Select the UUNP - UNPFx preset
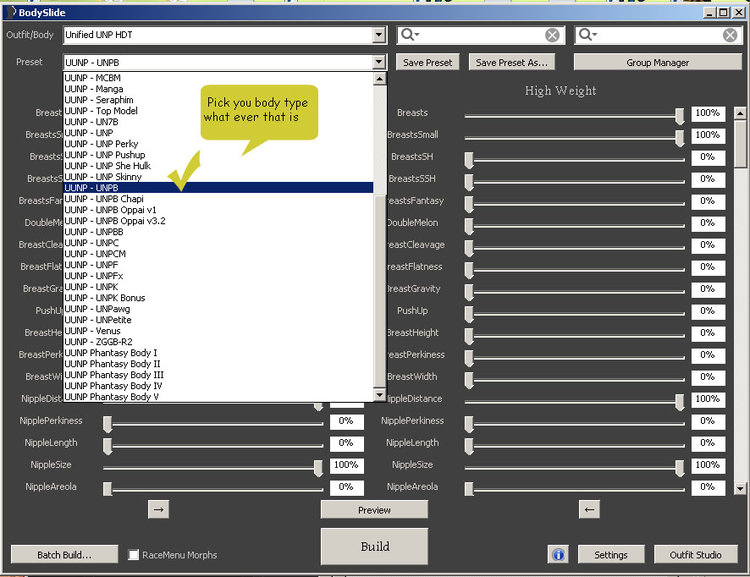This screenshot has height=577, width=750. 218,276
